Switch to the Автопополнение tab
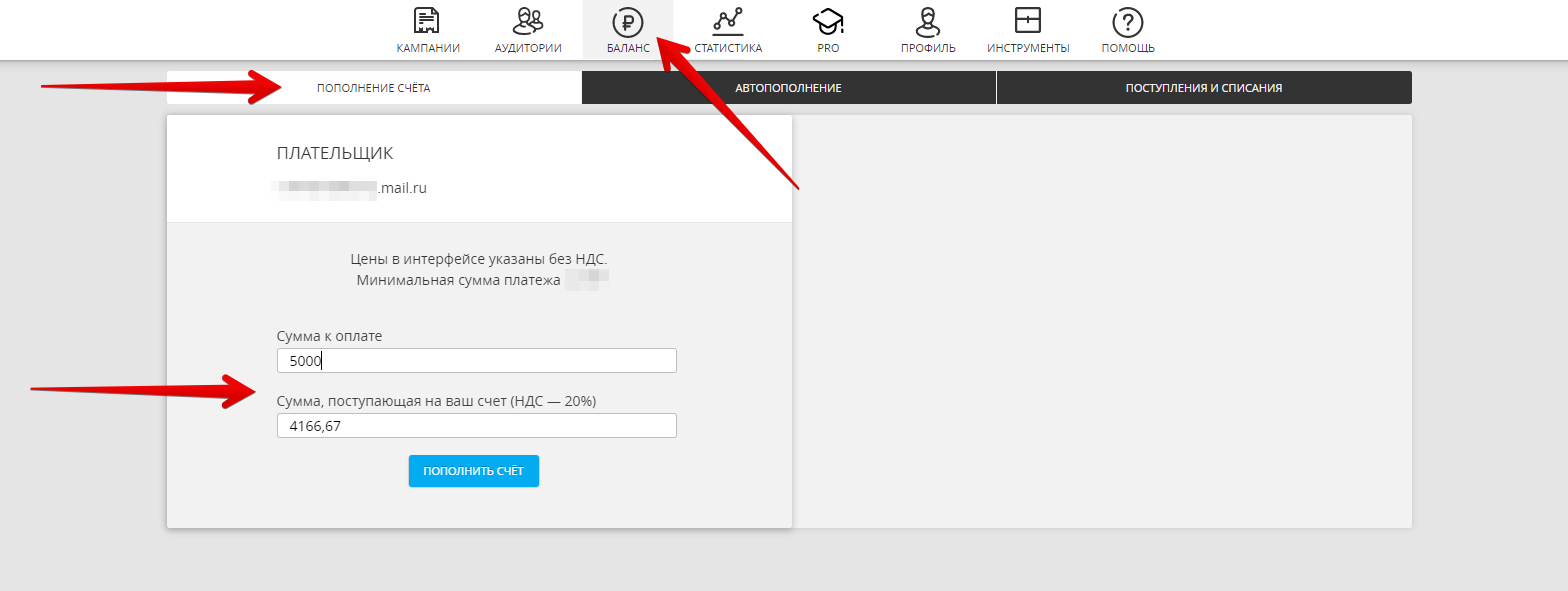 788,88
